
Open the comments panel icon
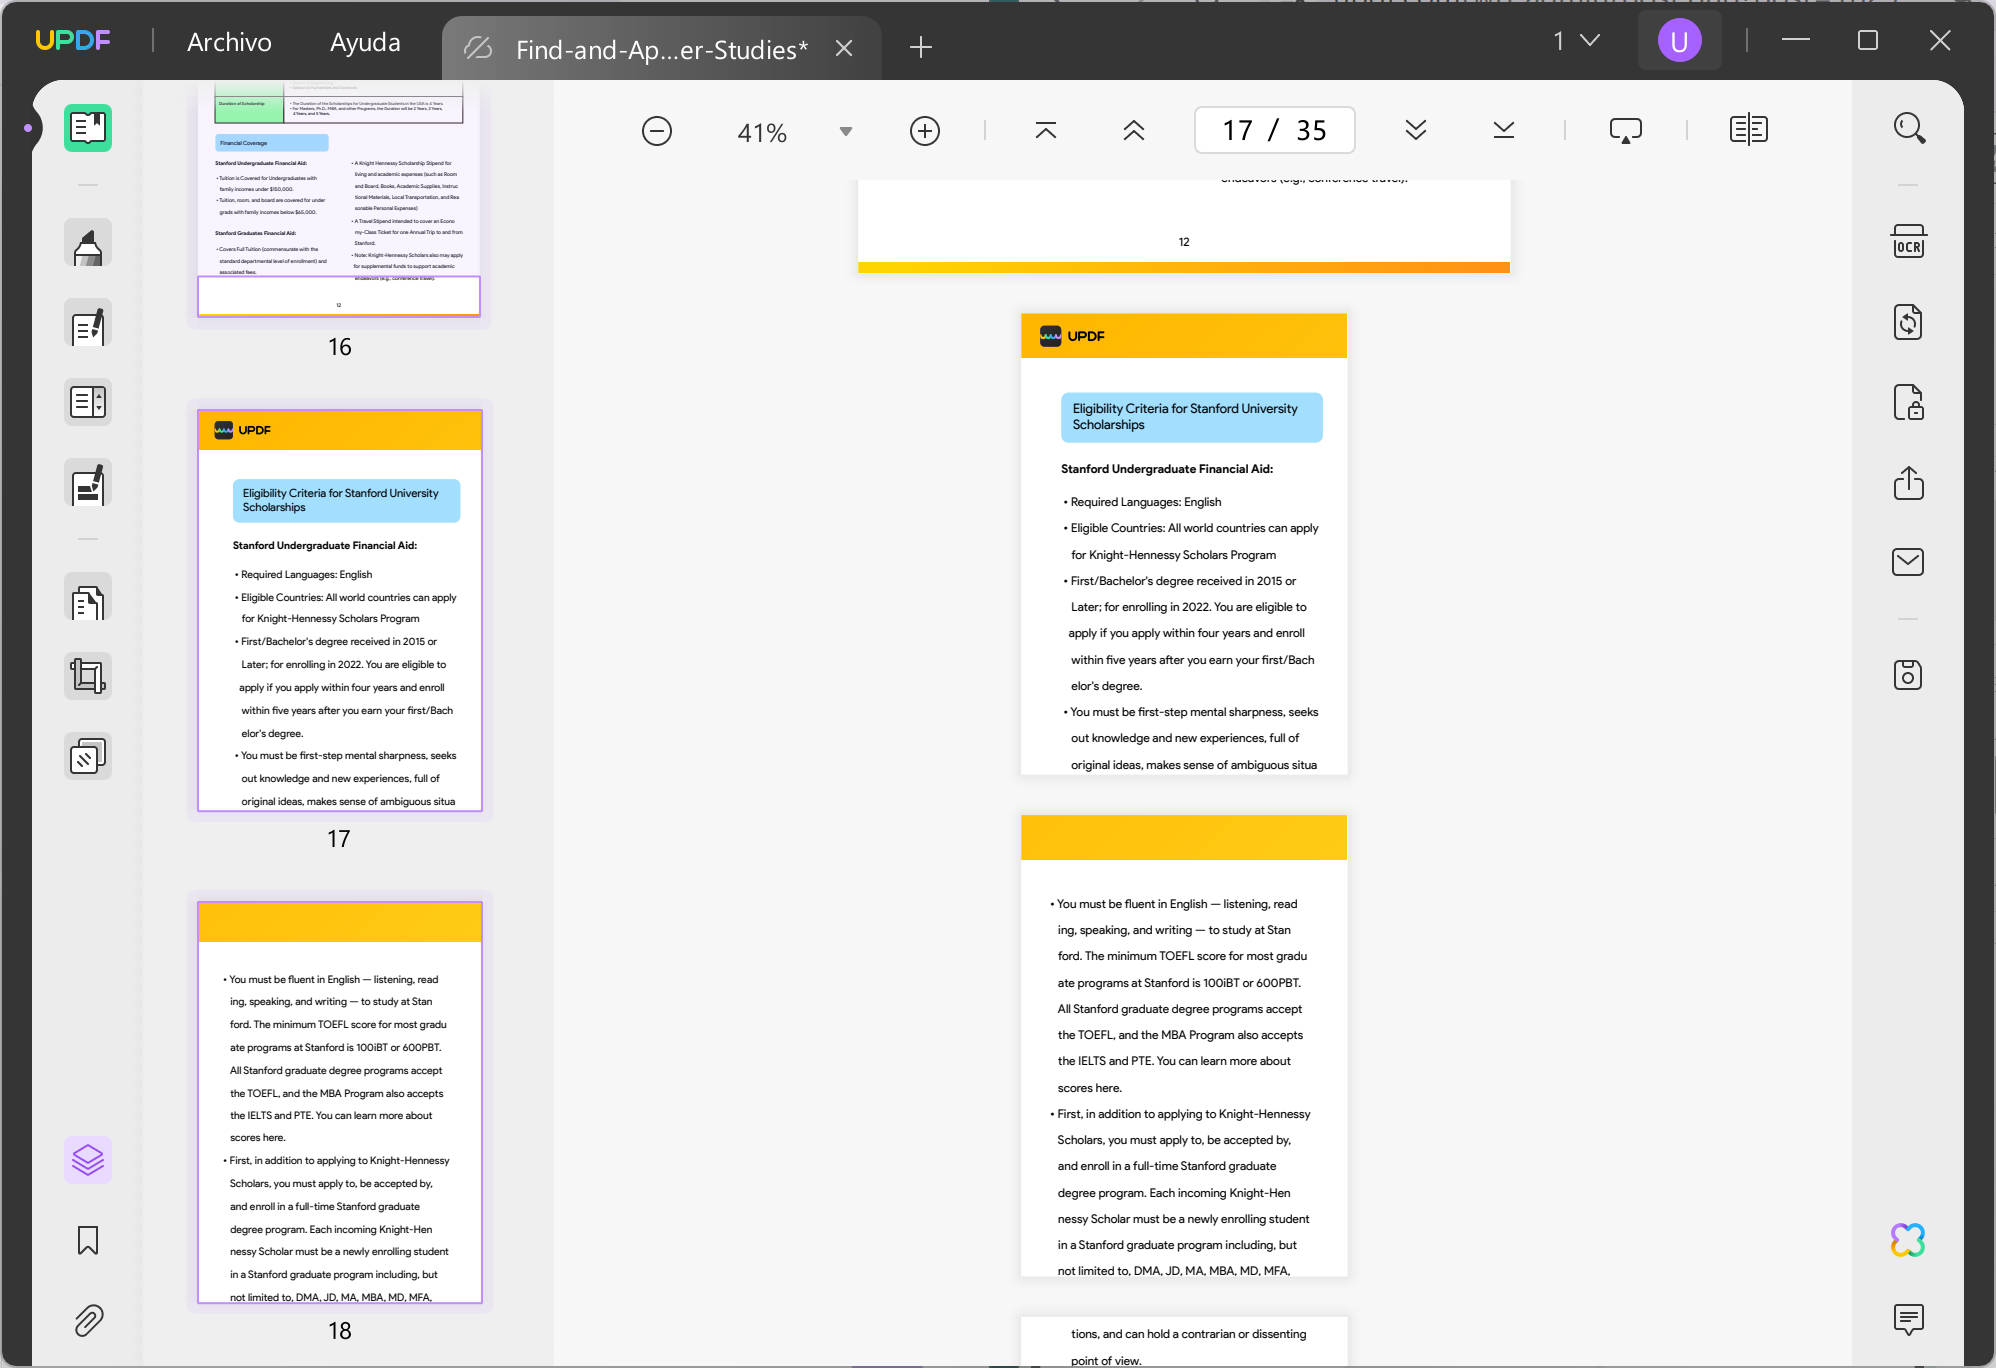click(1908, 1320)
